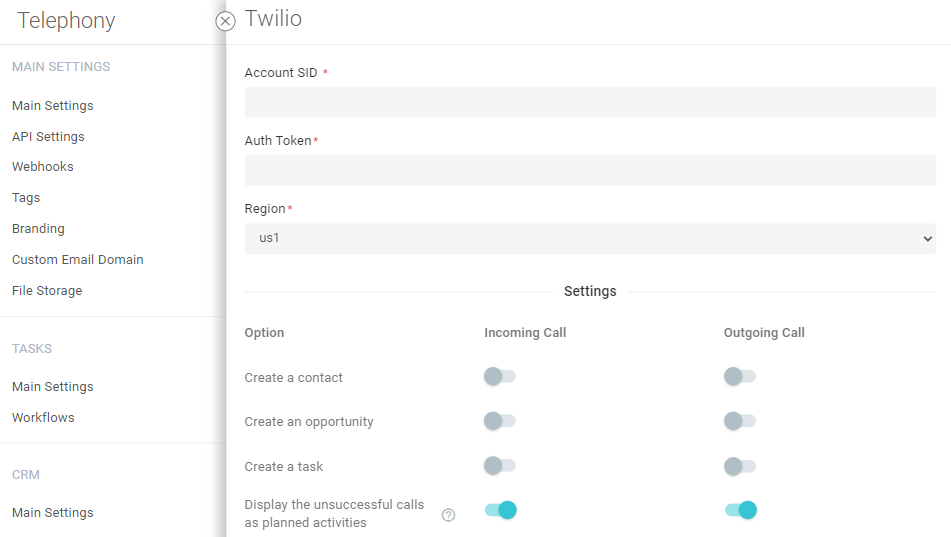Close the Twilio panel with X icon
Image resolution: width=951 pixels, height=537 pixels.
coord(225,21)
